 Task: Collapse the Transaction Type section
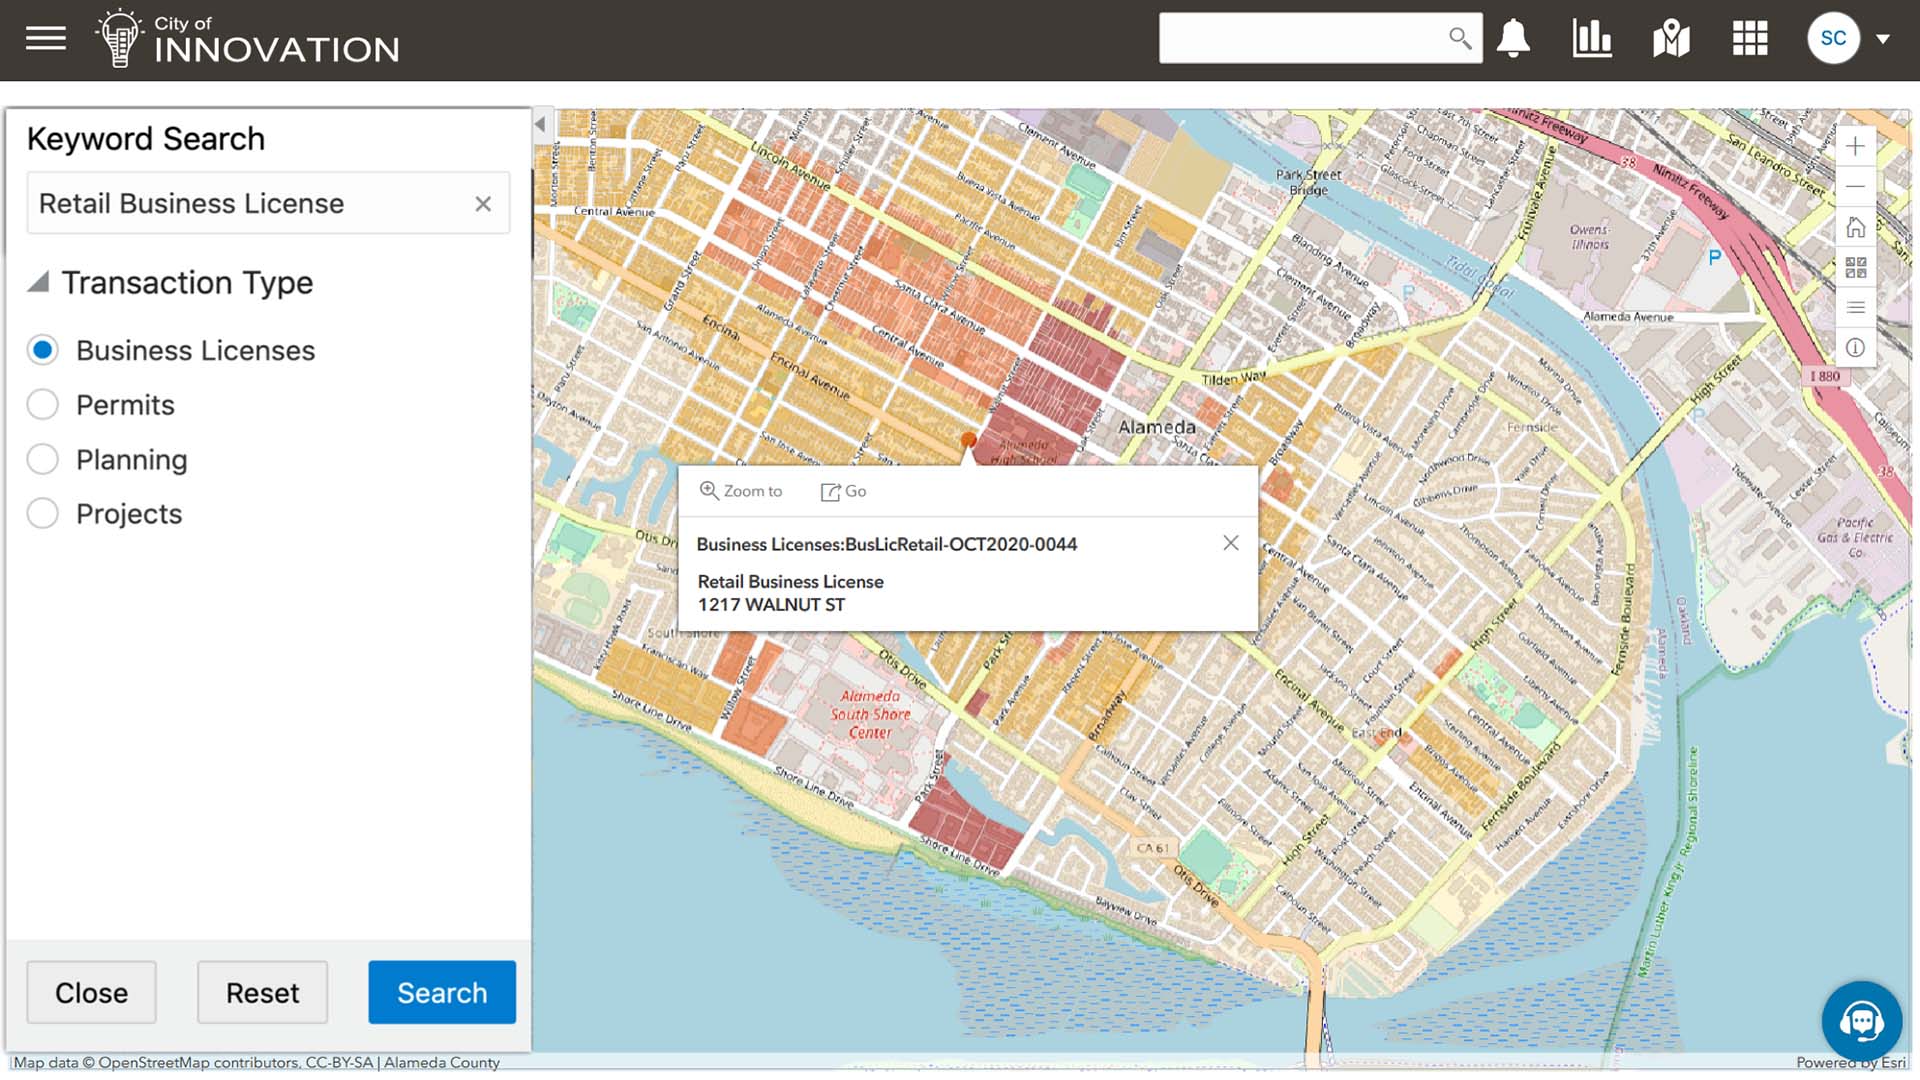[x=38, y=282]
